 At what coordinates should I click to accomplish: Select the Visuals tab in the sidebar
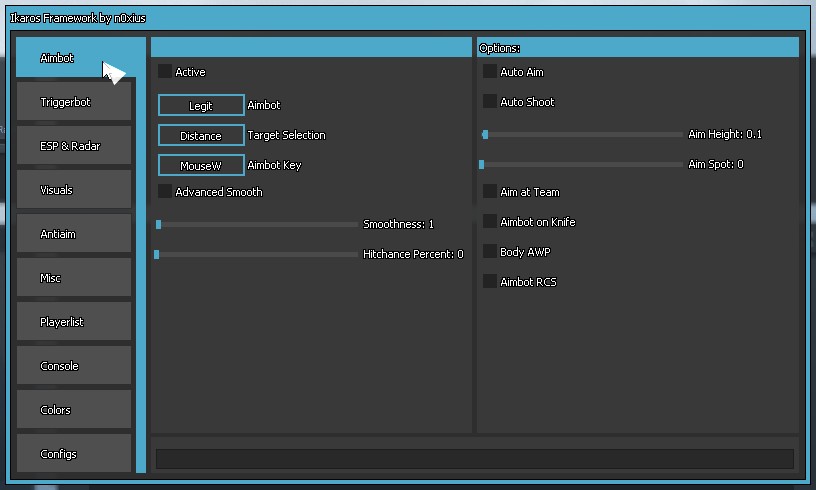click(x=74, y=190)
